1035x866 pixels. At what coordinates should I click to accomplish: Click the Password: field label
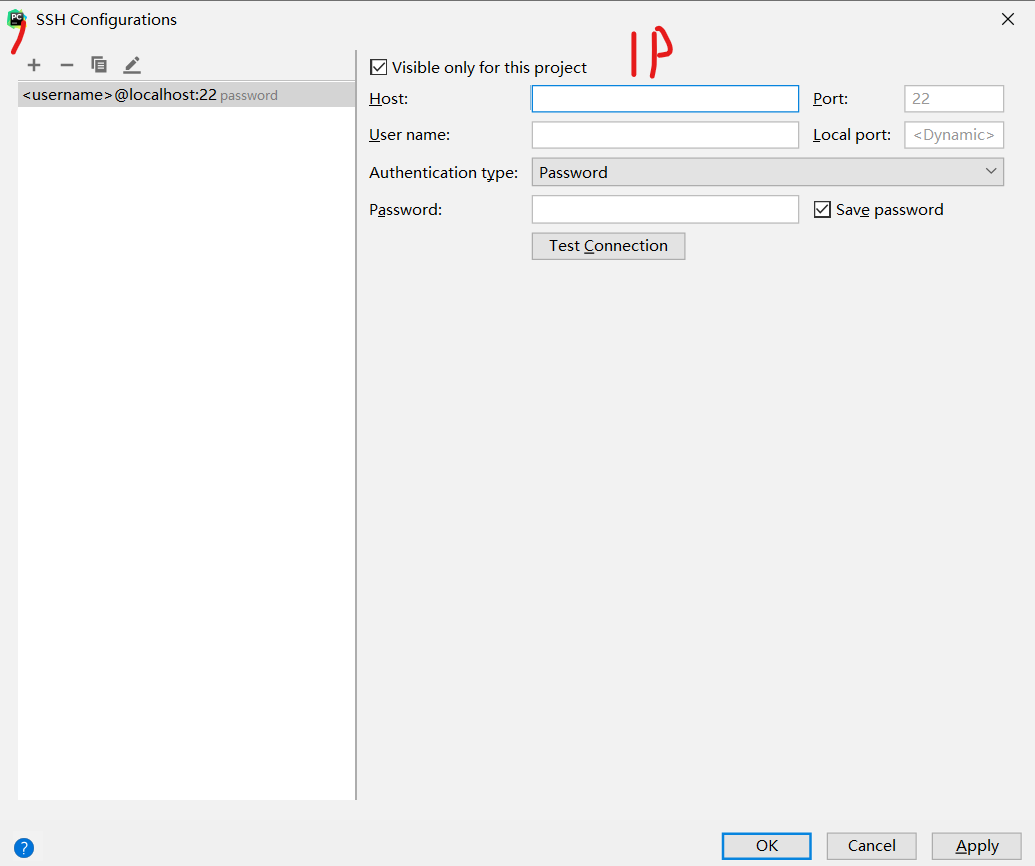click(x=405, y=209)
